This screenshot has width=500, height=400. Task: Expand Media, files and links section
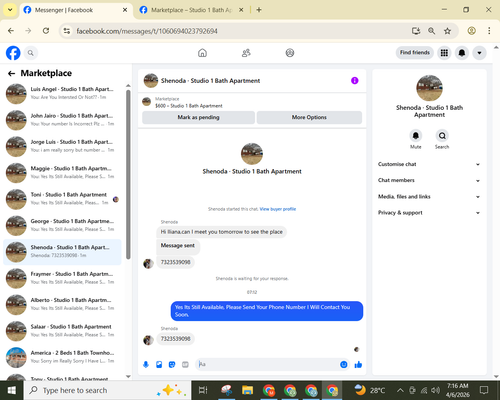429,197
